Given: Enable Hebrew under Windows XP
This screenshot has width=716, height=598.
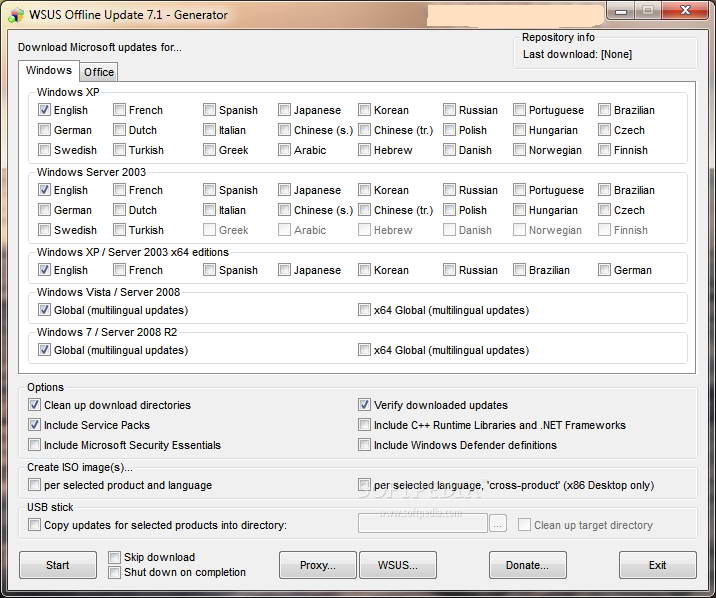Looking at the screenshot, I should point(364,150).
